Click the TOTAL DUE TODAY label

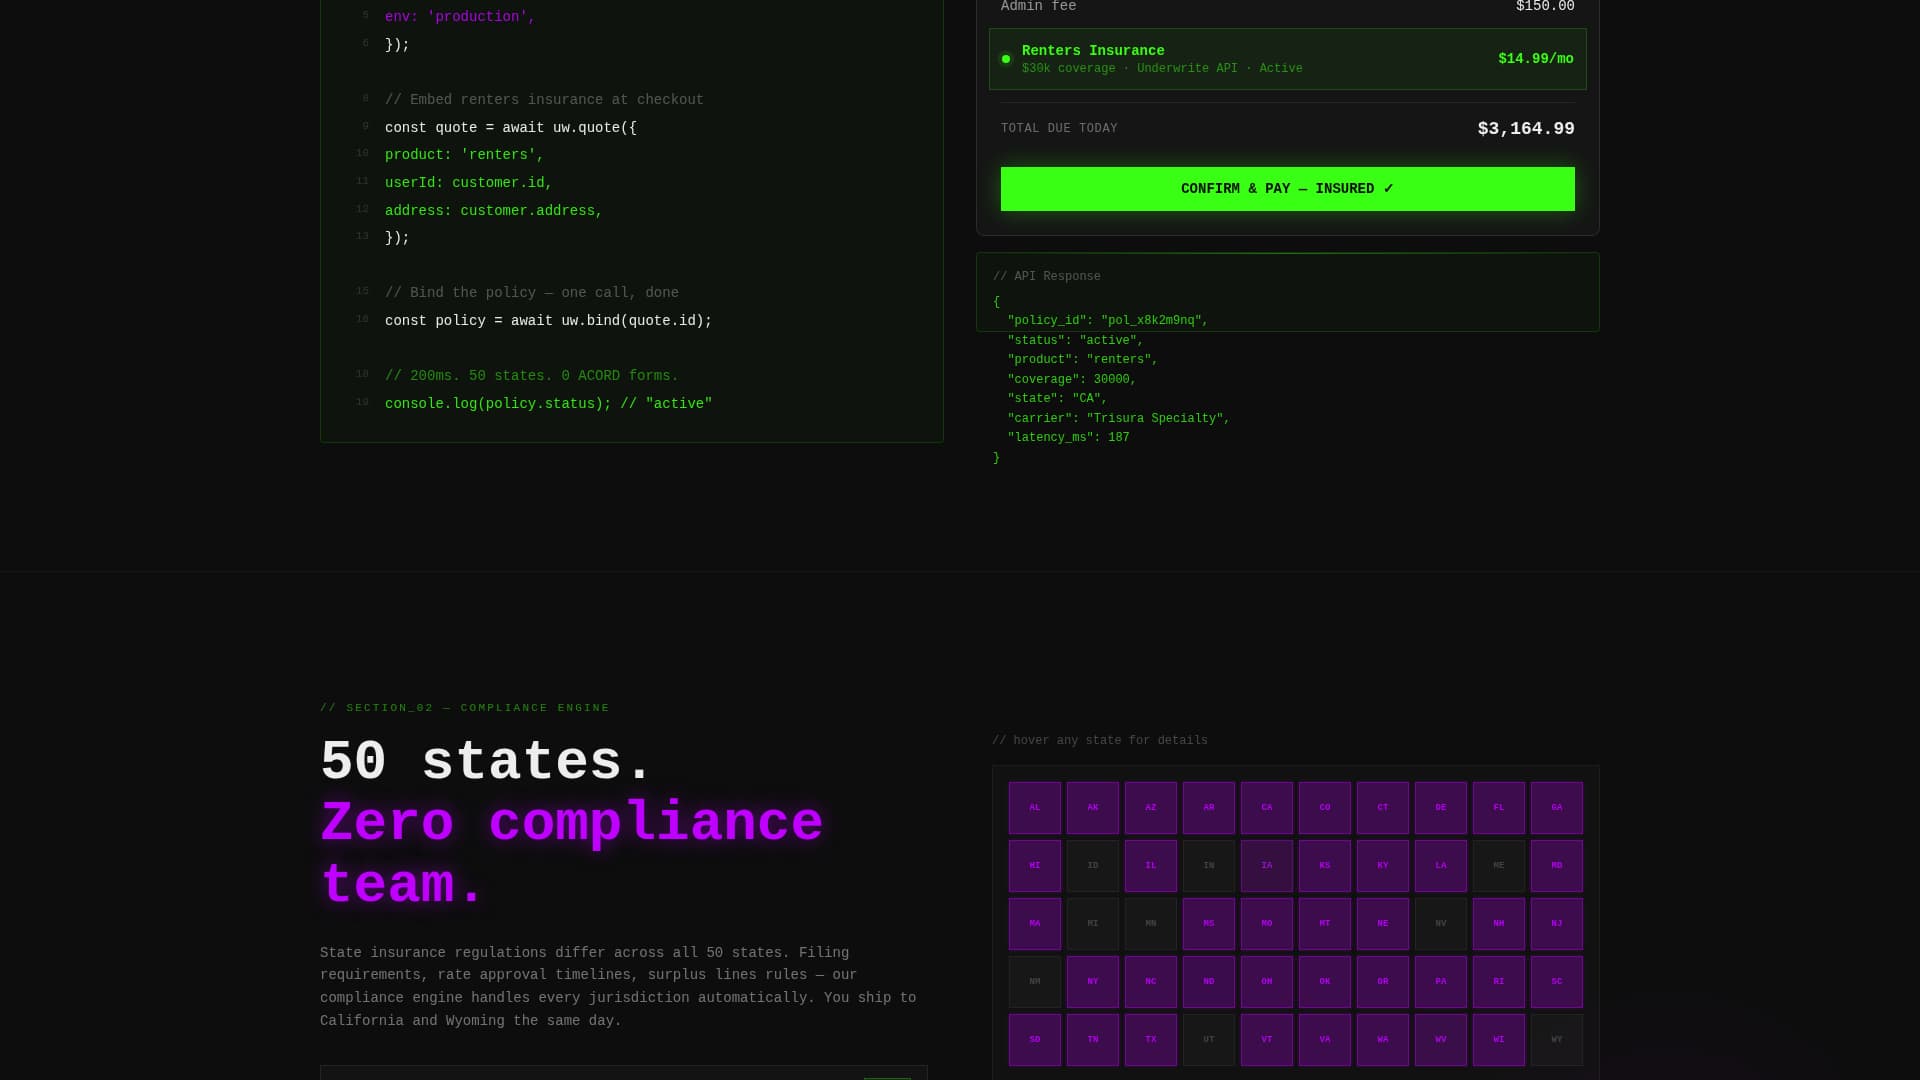(x=1059, y=129)
